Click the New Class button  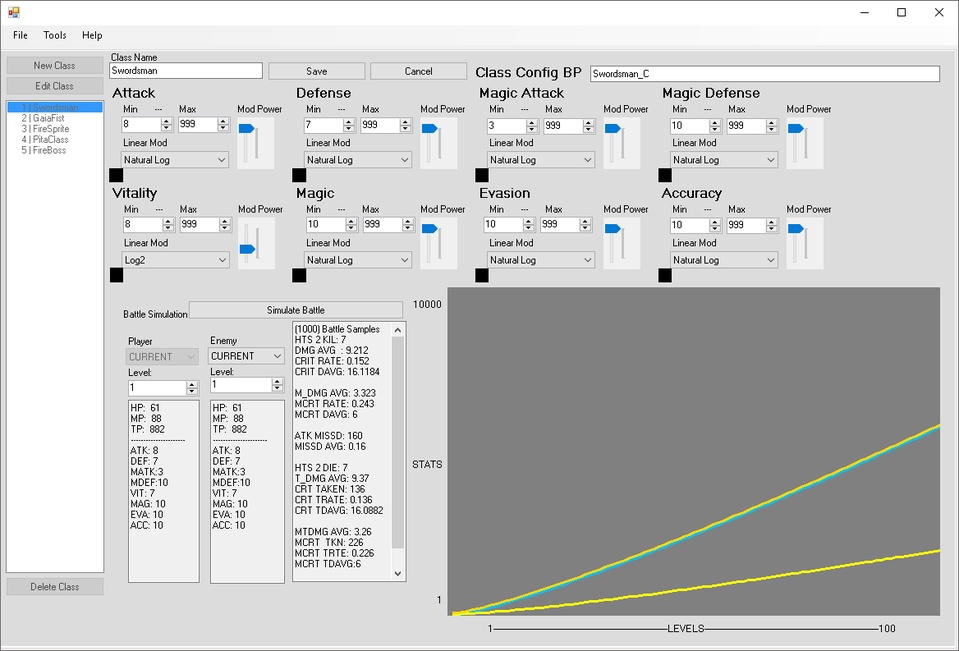coord(54,64)
